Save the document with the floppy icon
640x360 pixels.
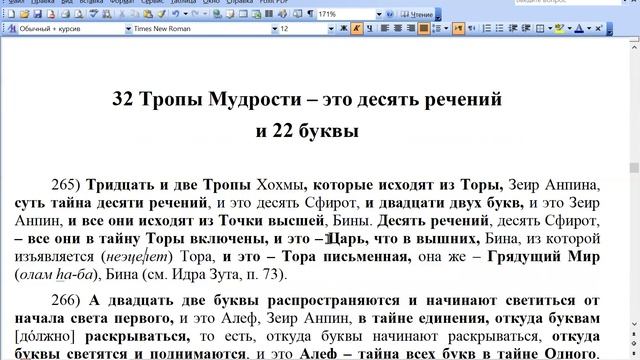pyautogui.click(x=38, y=14)
